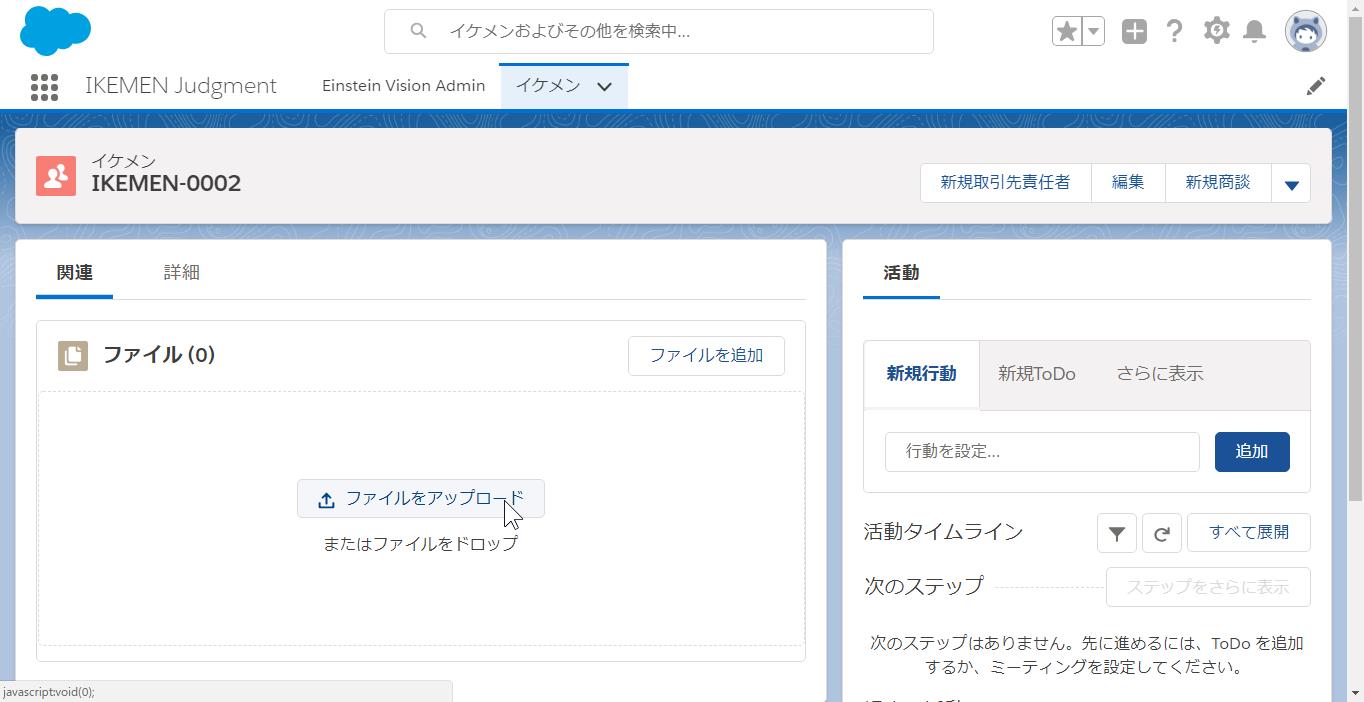Viewport: 1364px width, 702px height.
Task: Open the ファイル (0) related list link
Action: pos(159,355)
